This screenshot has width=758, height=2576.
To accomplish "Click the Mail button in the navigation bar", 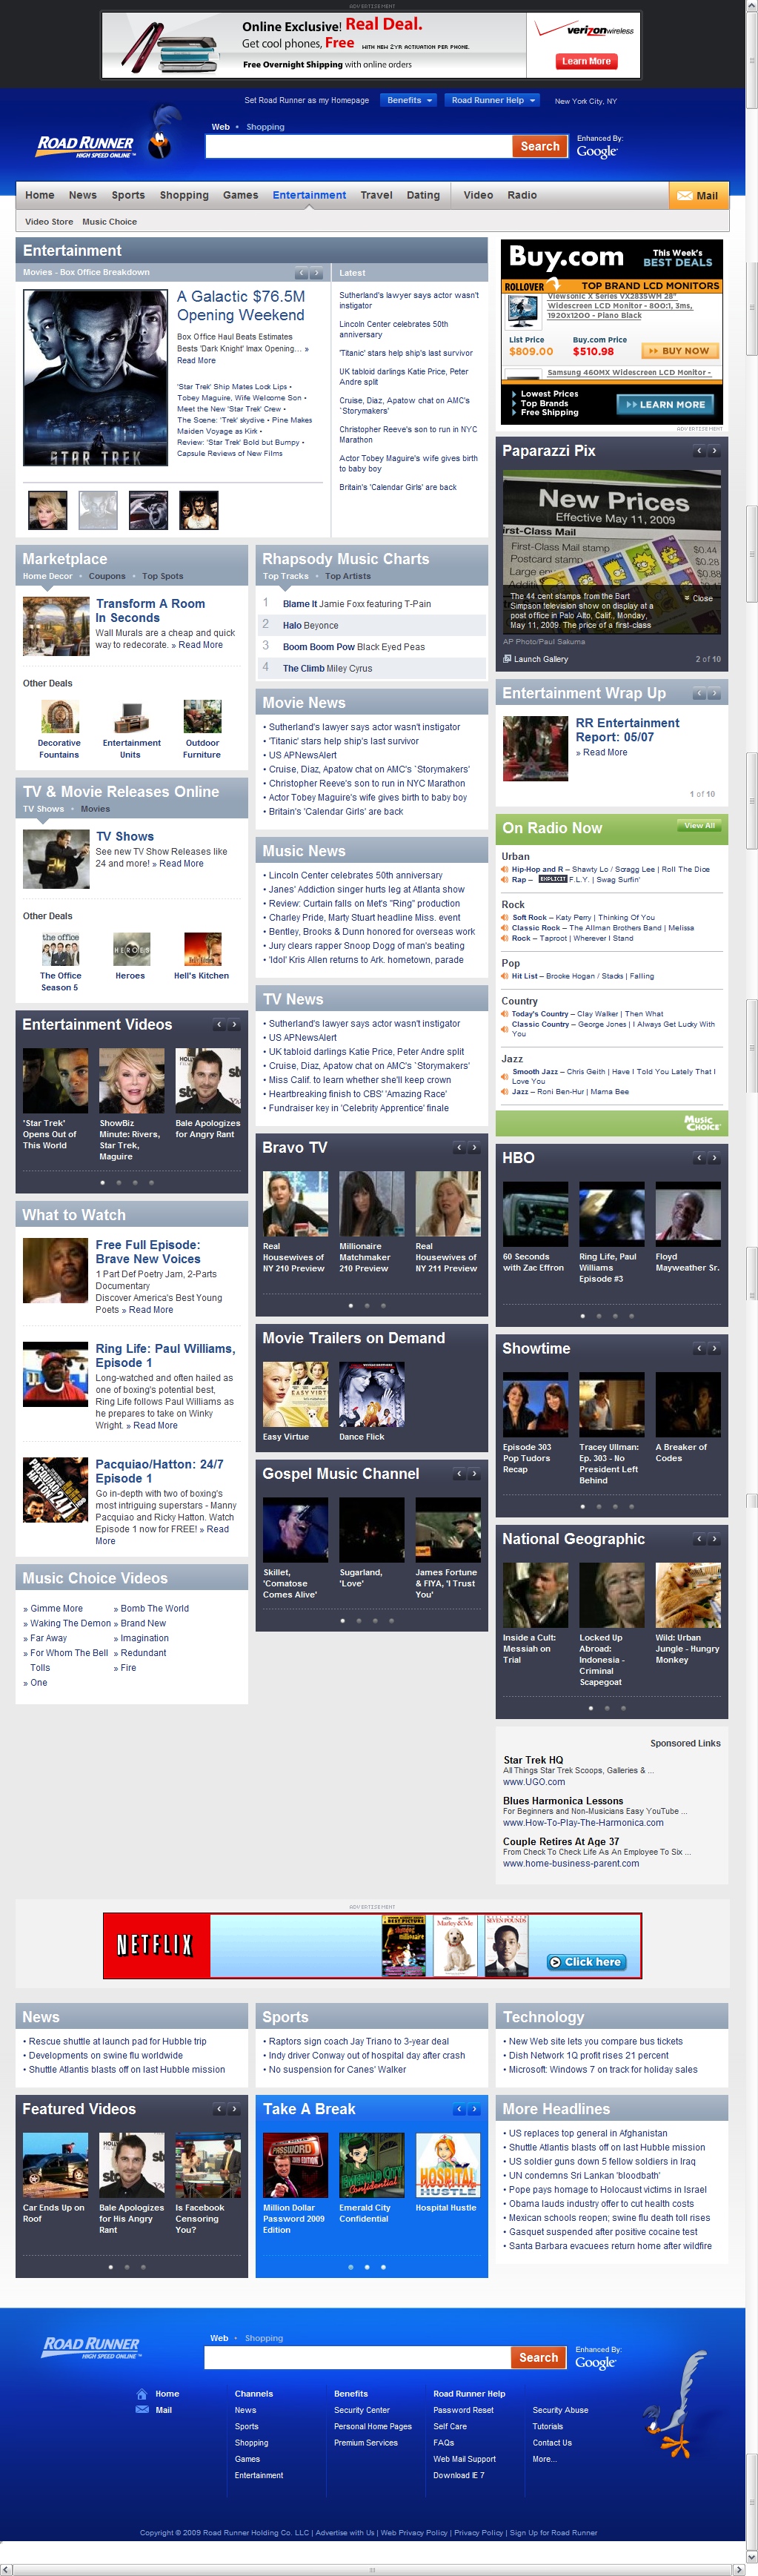I will (698, 195).
